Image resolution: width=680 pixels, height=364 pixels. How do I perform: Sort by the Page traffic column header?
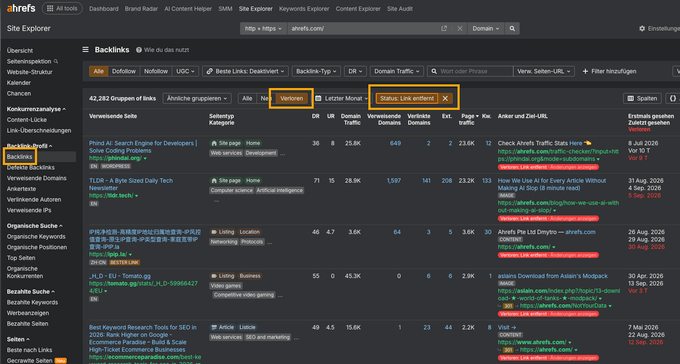pos(469,119)
